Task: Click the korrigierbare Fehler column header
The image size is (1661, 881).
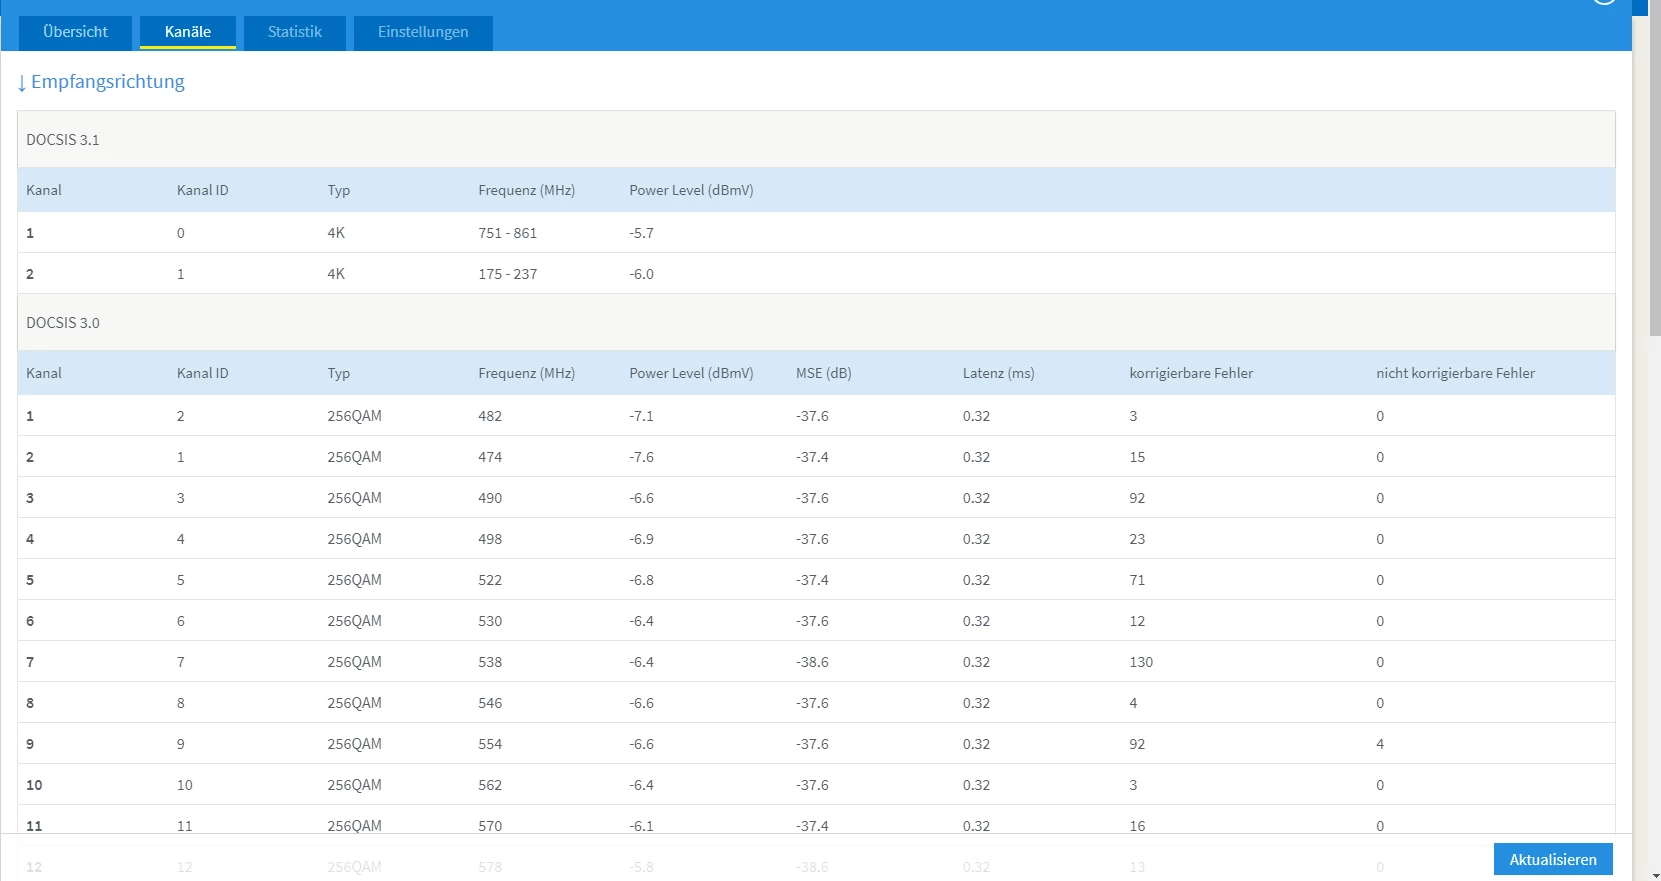Action: pyautogui.click(x=1191, y=373)
